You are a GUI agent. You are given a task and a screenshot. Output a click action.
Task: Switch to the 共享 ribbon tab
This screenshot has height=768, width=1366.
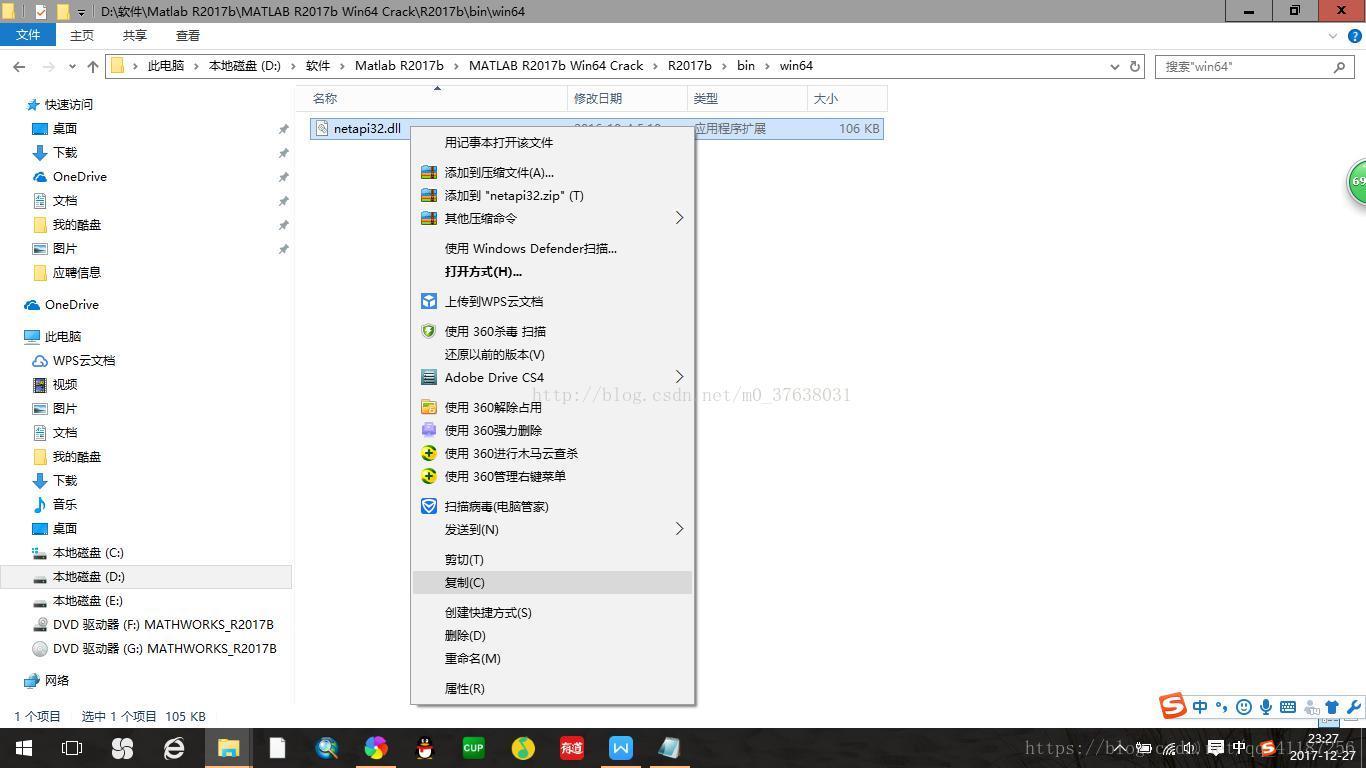pos(135,35)
